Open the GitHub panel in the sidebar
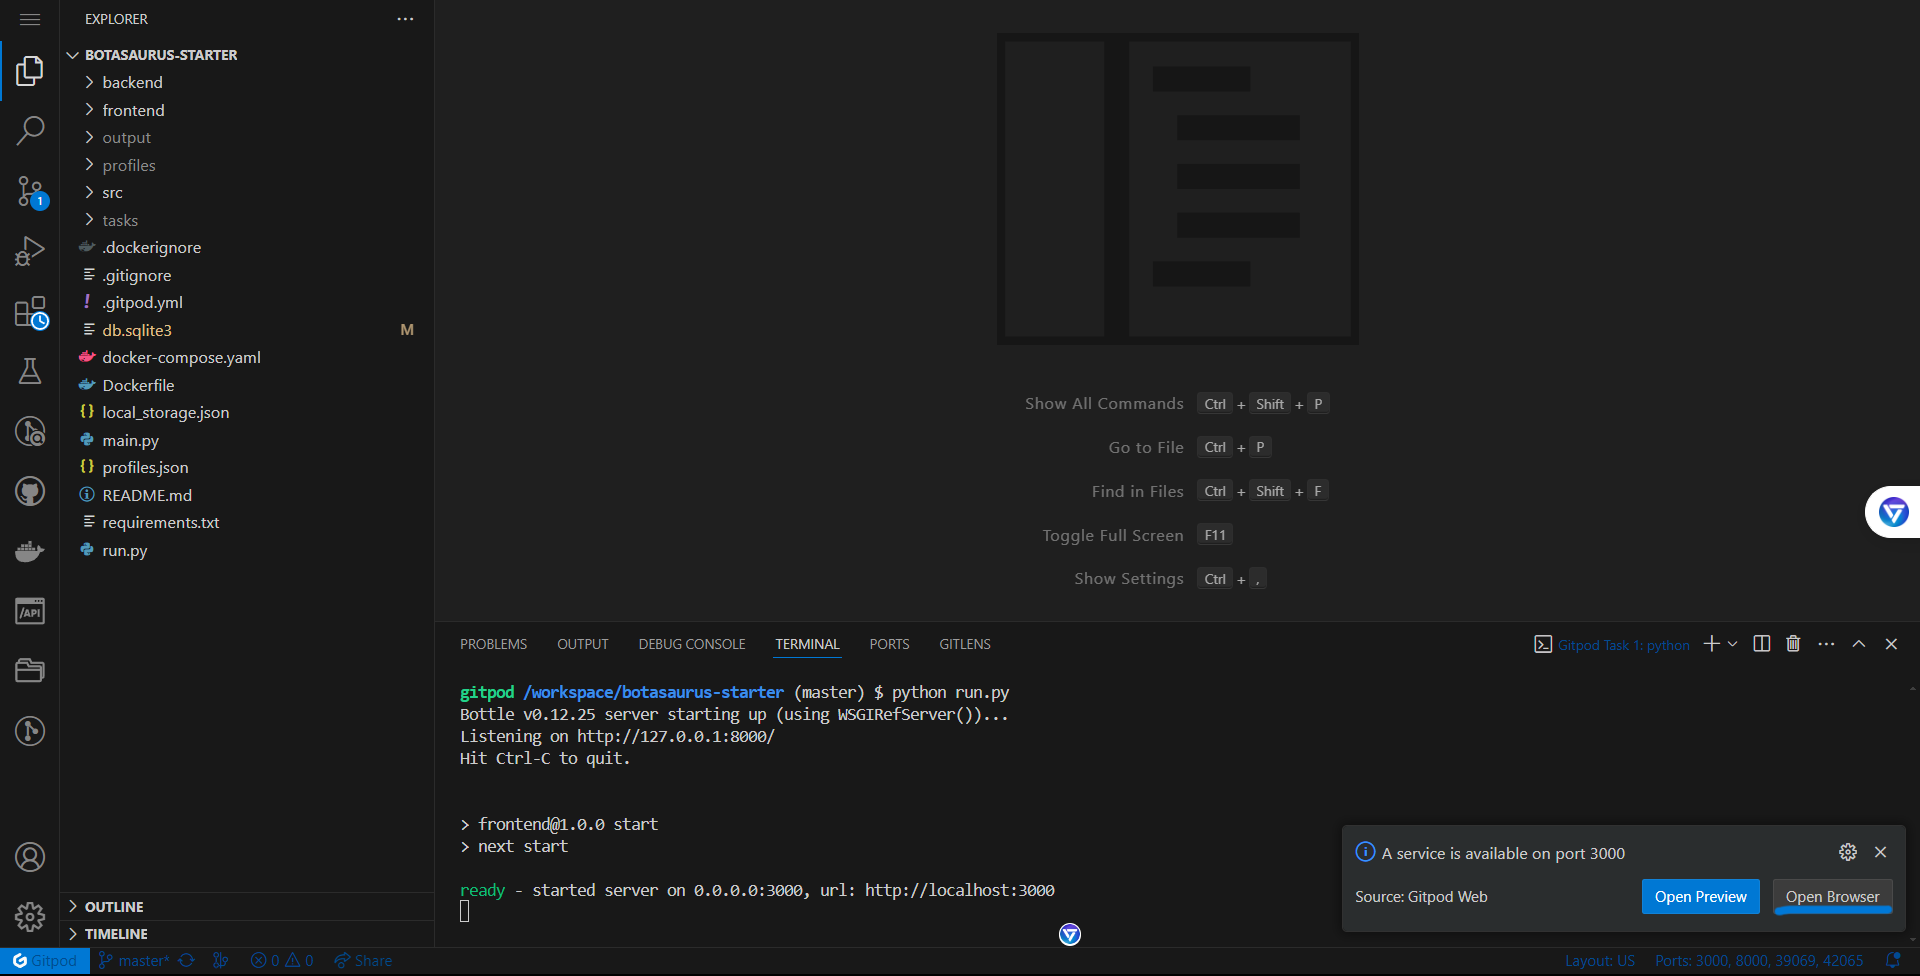 pos(31,491)
